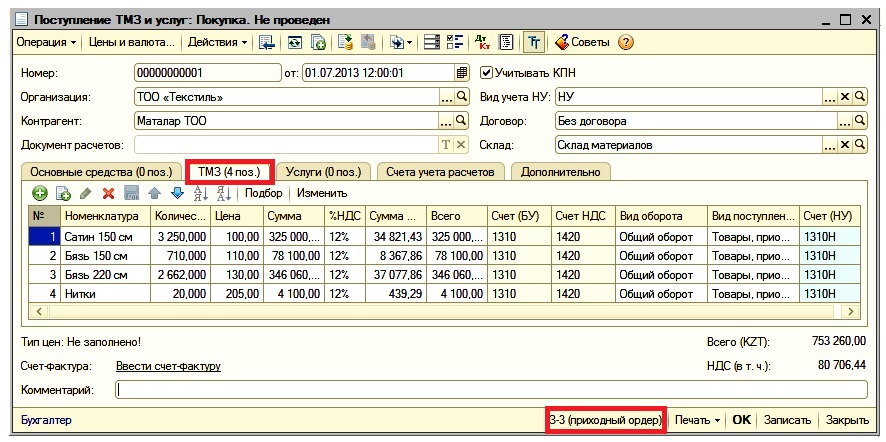Open the calendar picker beside date field
The height and width of the screenshot is (442, 886).
461,73
